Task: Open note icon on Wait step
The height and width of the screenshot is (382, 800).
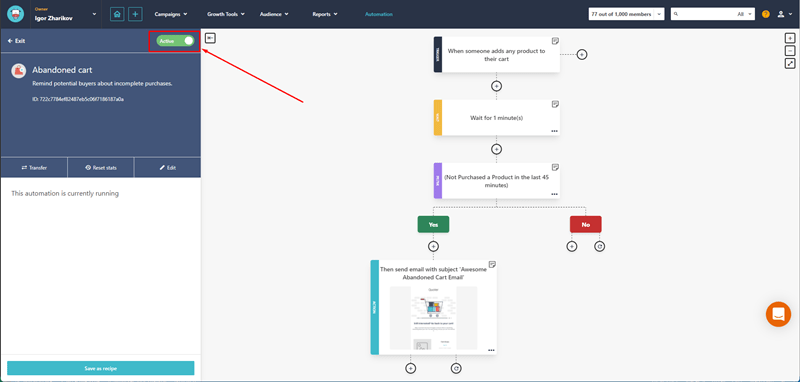Action: click(x=555, y=104)
